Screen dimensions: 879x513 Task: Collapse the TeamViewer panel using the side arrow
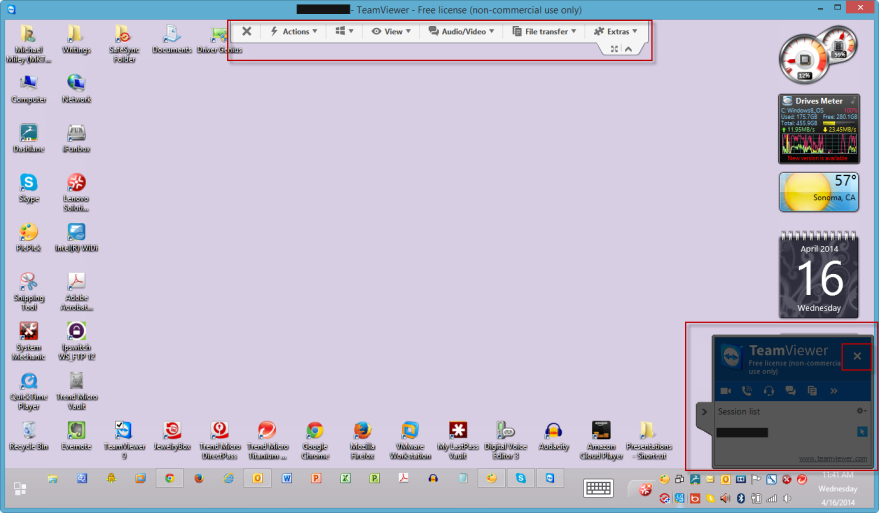(x=703, y=411)
